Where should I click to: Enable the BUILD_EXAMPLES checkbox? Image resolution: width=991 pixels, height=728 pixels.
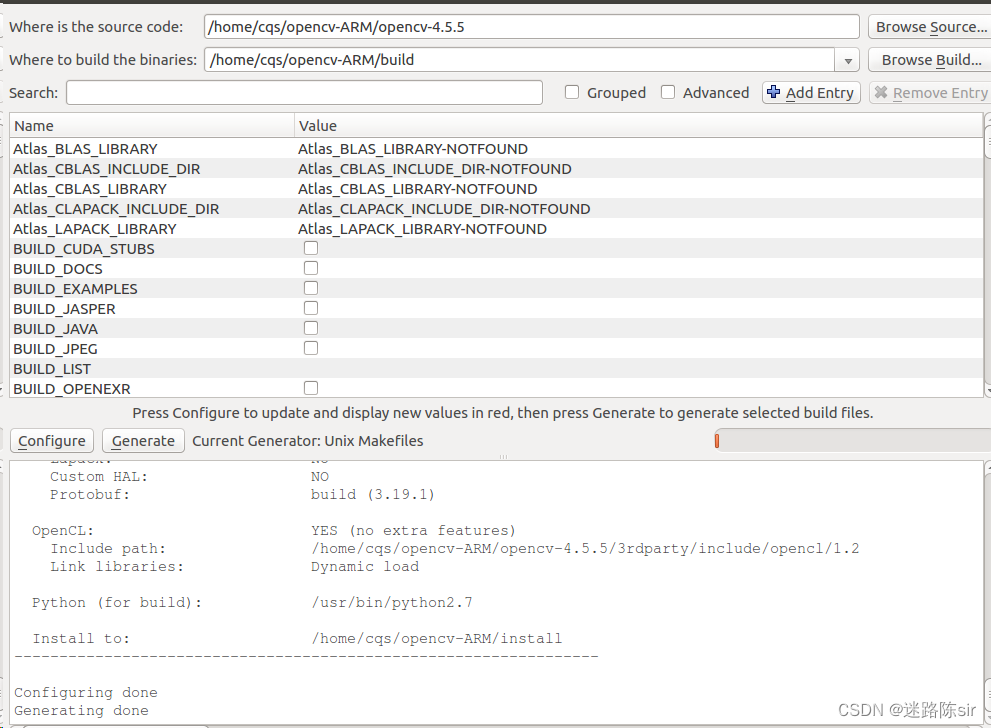310,287
